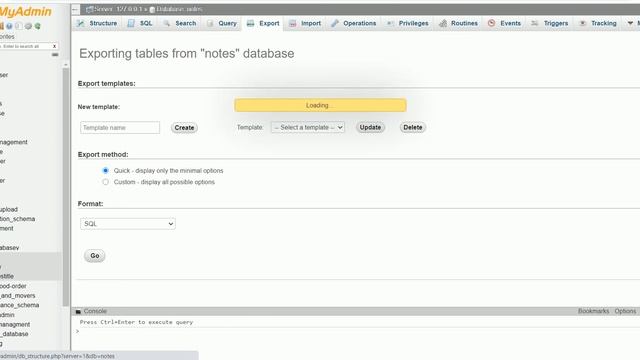Click the Privileges tab icon
Screen dimensions: 640x360
point(390,23)
